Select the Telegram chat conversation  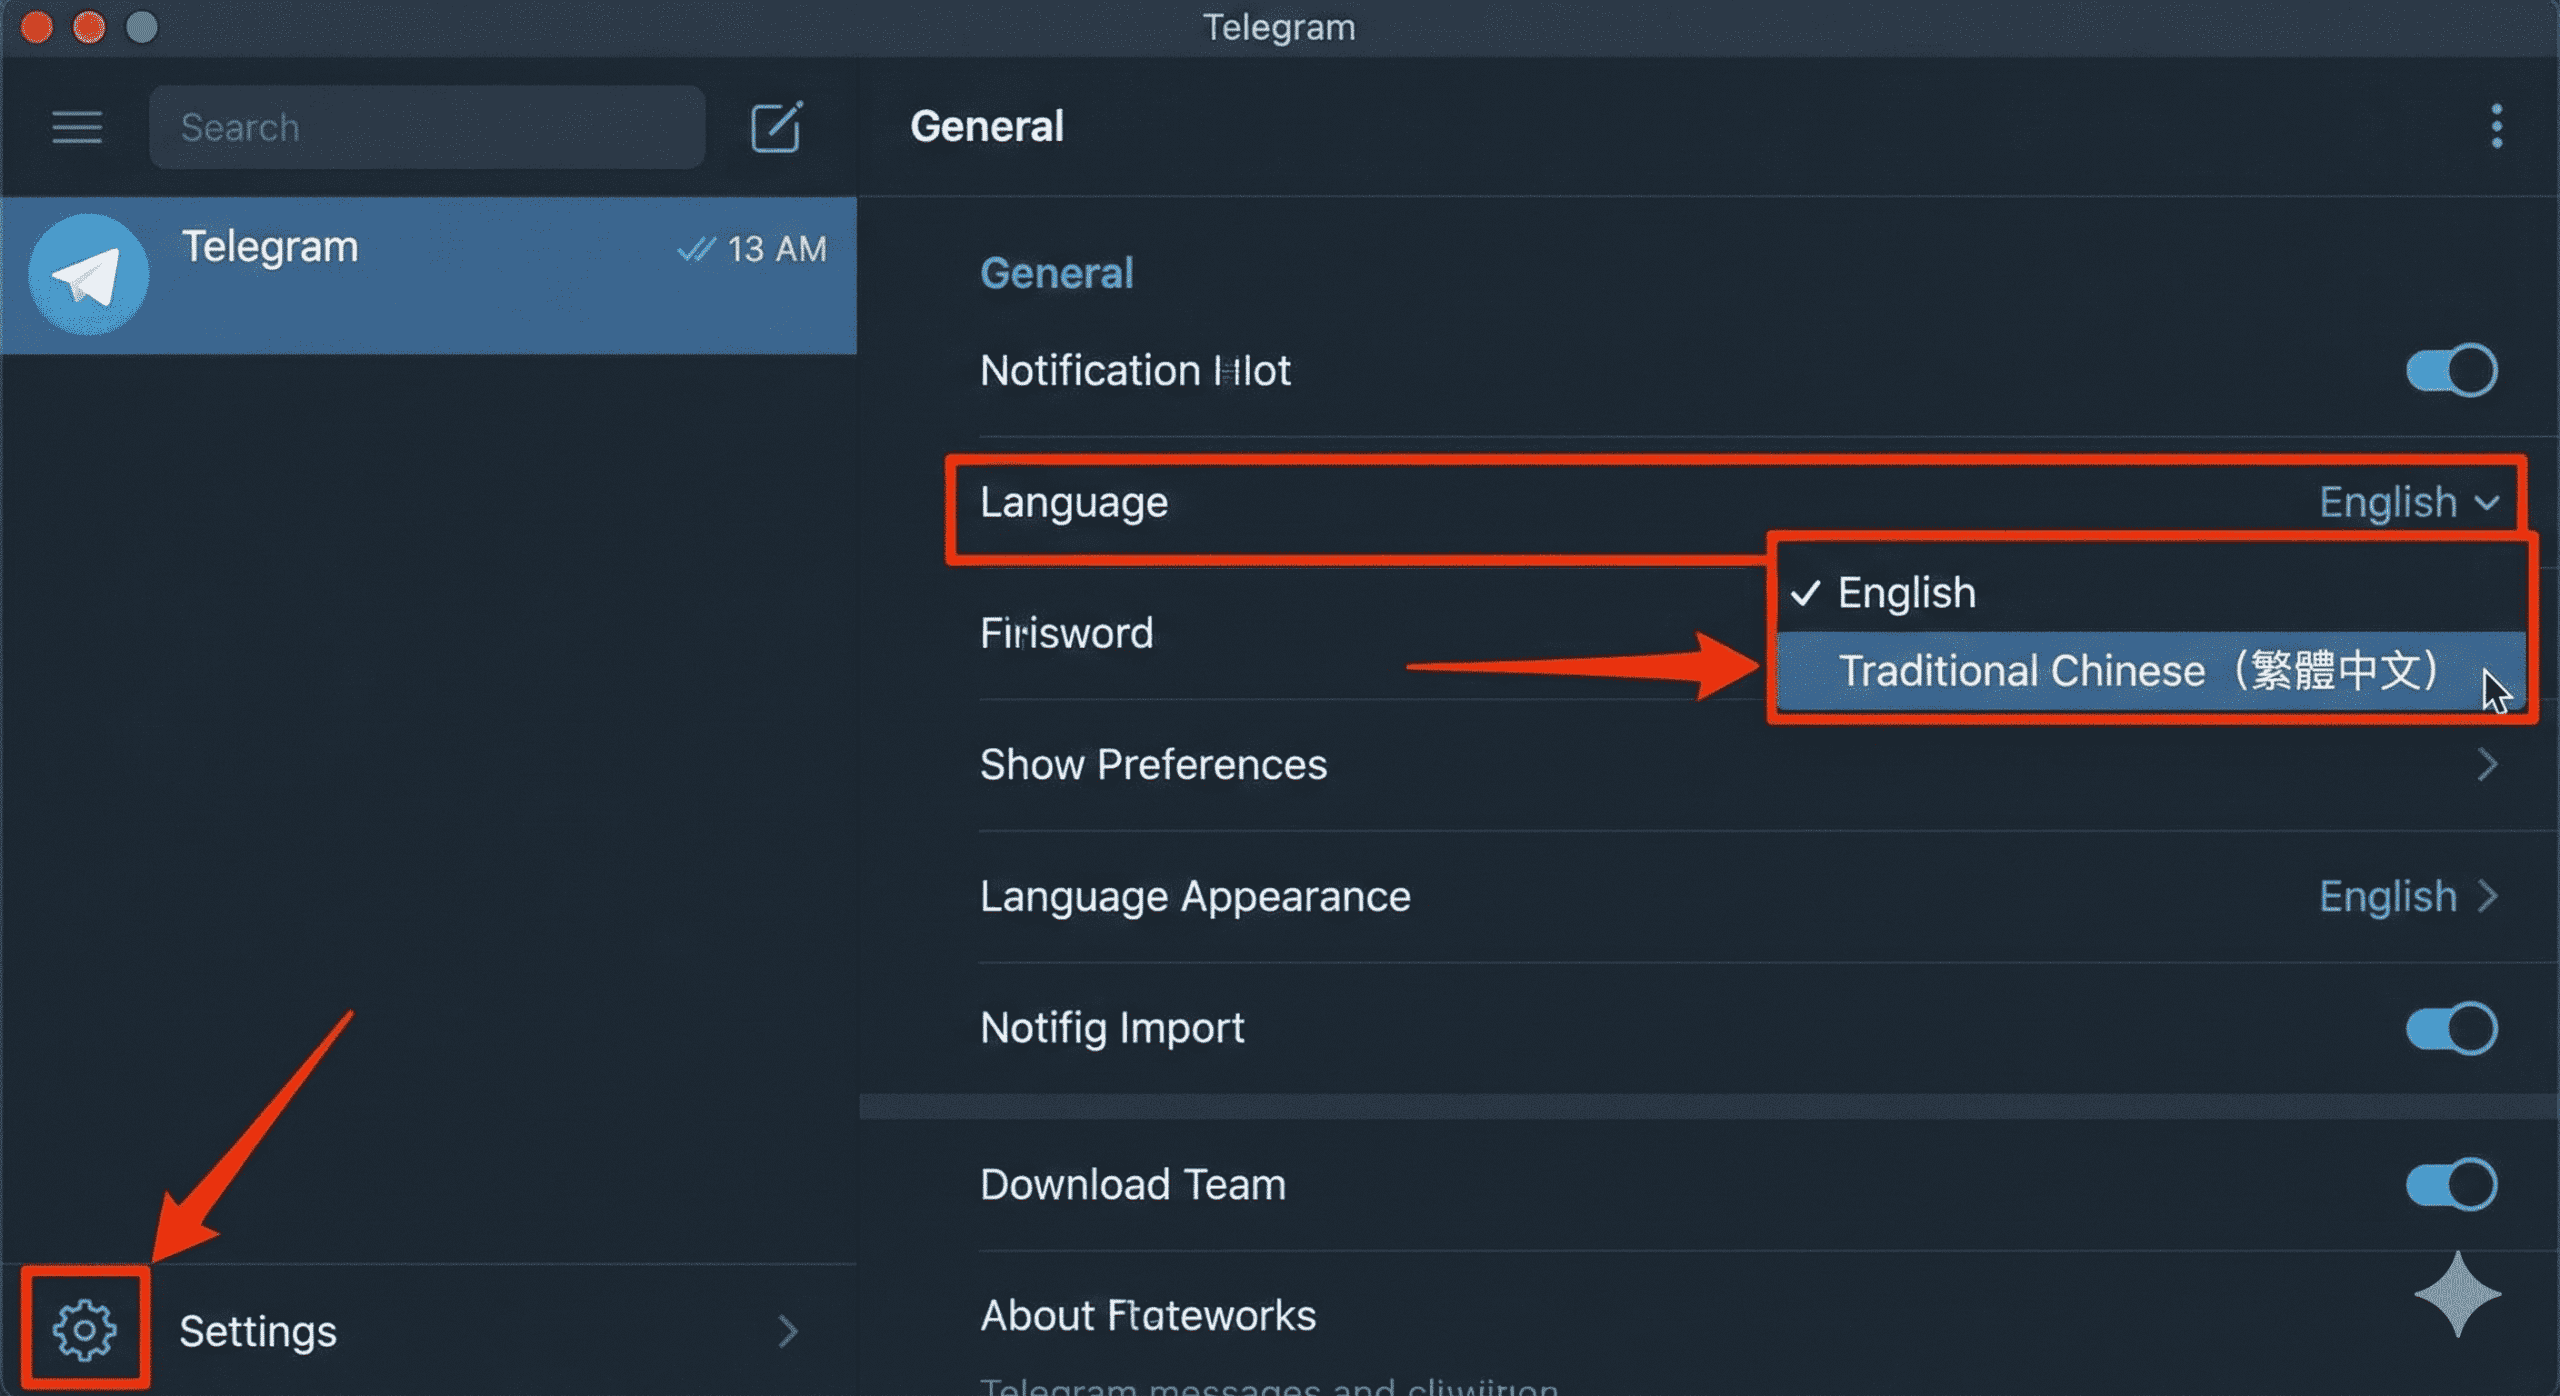[x=430, y=273]
